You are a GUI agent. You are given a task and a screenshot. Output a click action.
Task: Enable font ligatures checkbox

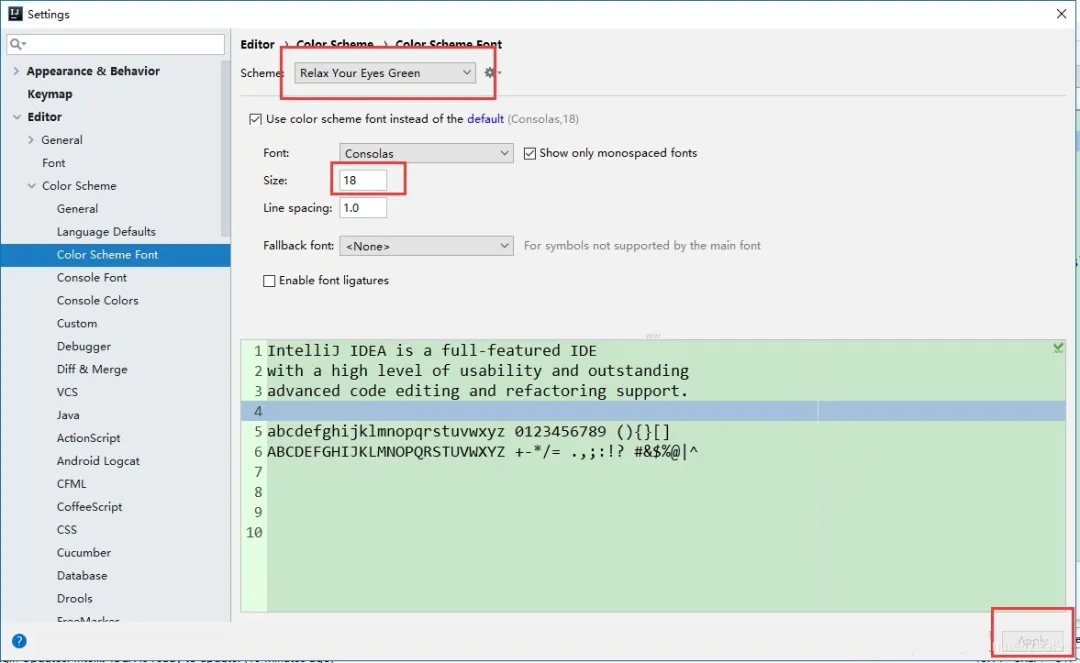[269, 281]
